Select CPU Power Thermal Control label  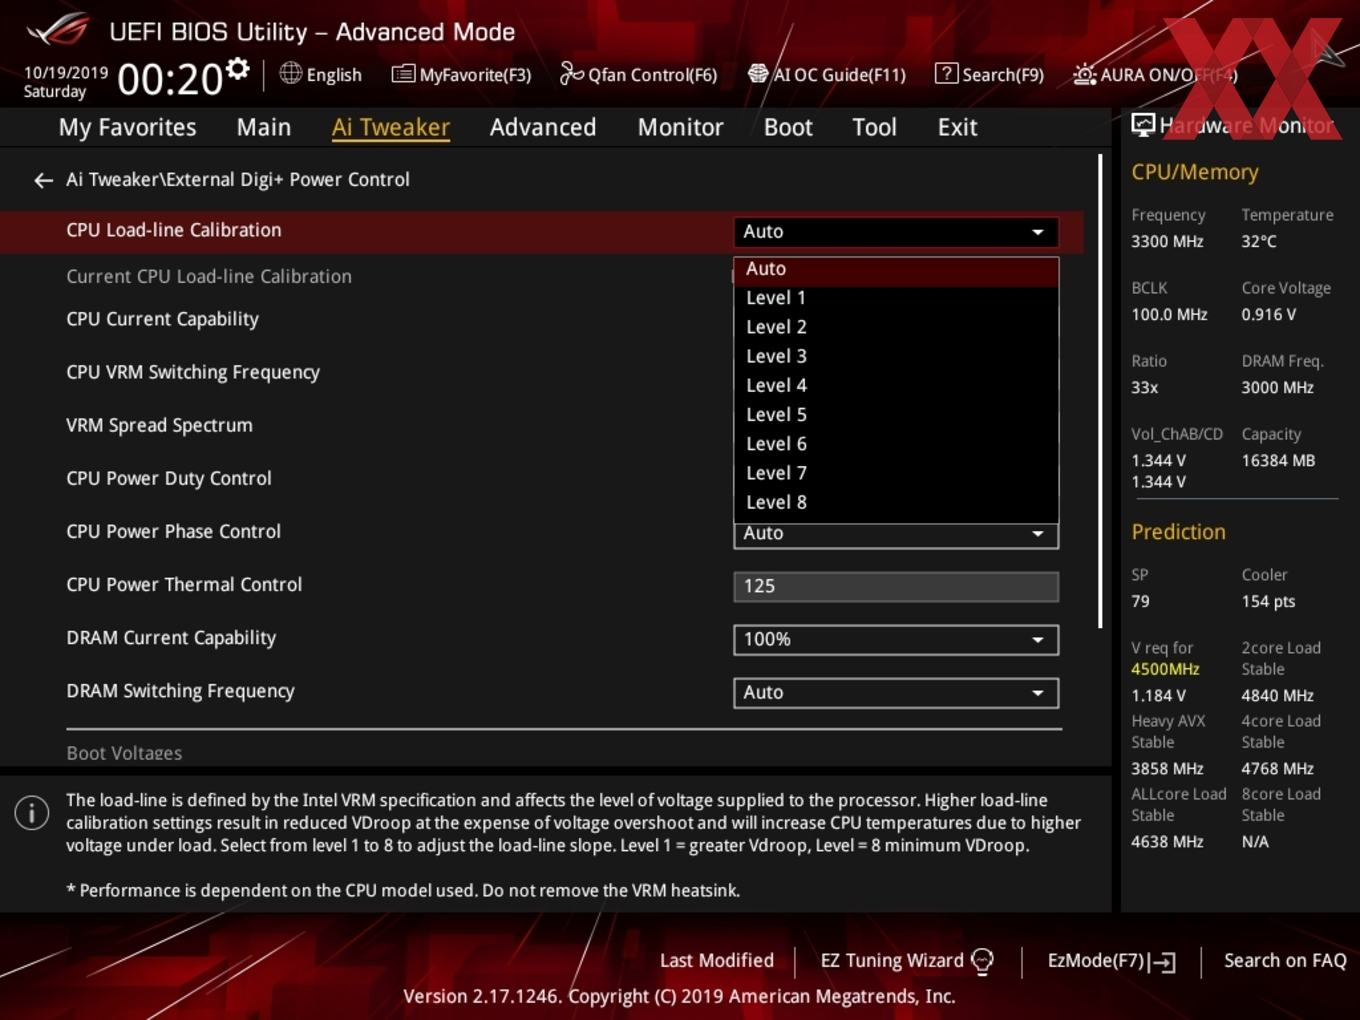184,585
